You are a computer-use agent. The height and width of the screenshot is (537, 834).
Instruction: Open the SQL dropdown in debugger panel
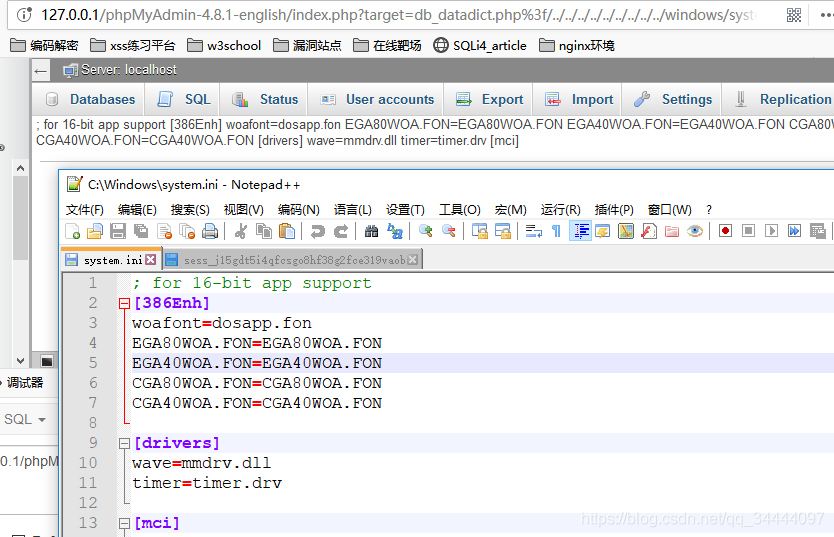(25, 419)
